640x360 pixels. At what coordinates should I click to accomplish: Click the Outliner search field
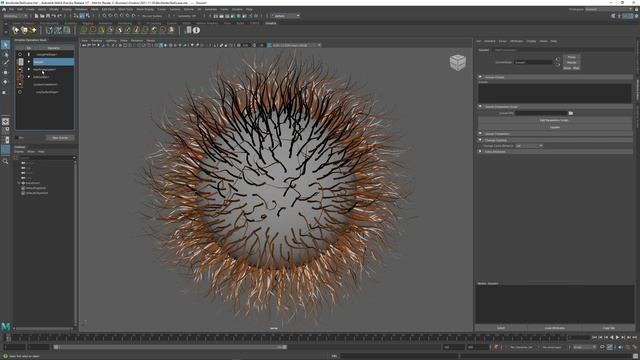point(45,158)
